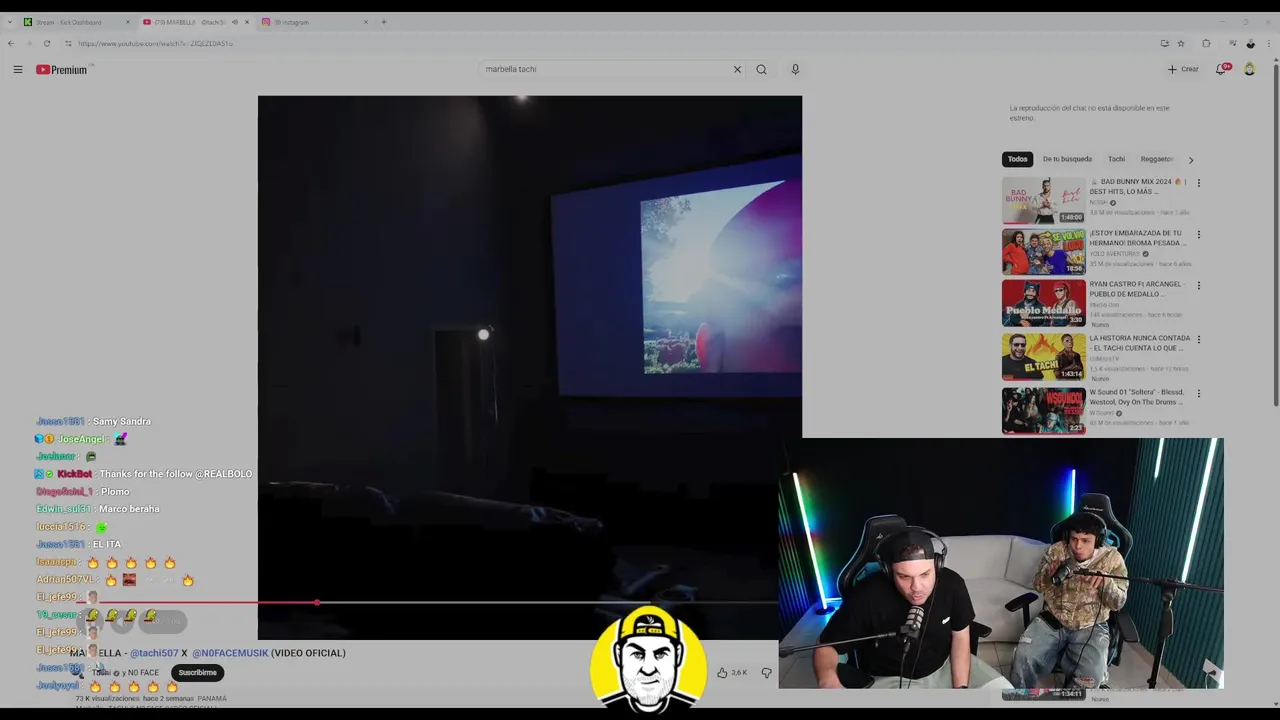Image resolution: width=1280 pixels, height=720 pixels.
Task: Open the browser profile avatar
Action: (1250, 43)
